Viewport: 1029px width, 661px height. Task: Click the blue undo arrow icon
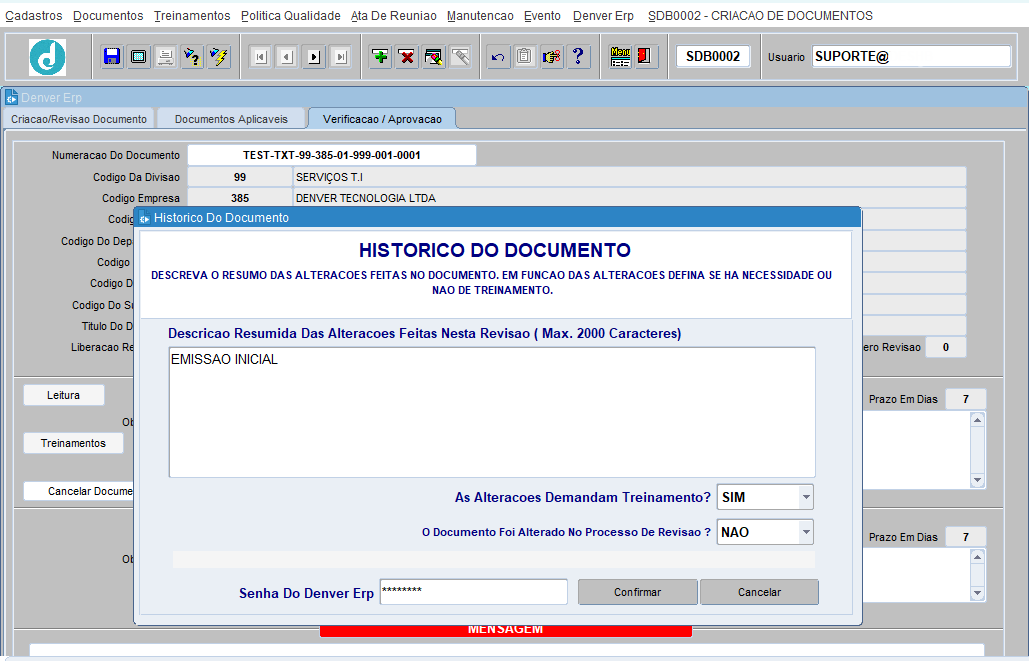pos(498,56)
